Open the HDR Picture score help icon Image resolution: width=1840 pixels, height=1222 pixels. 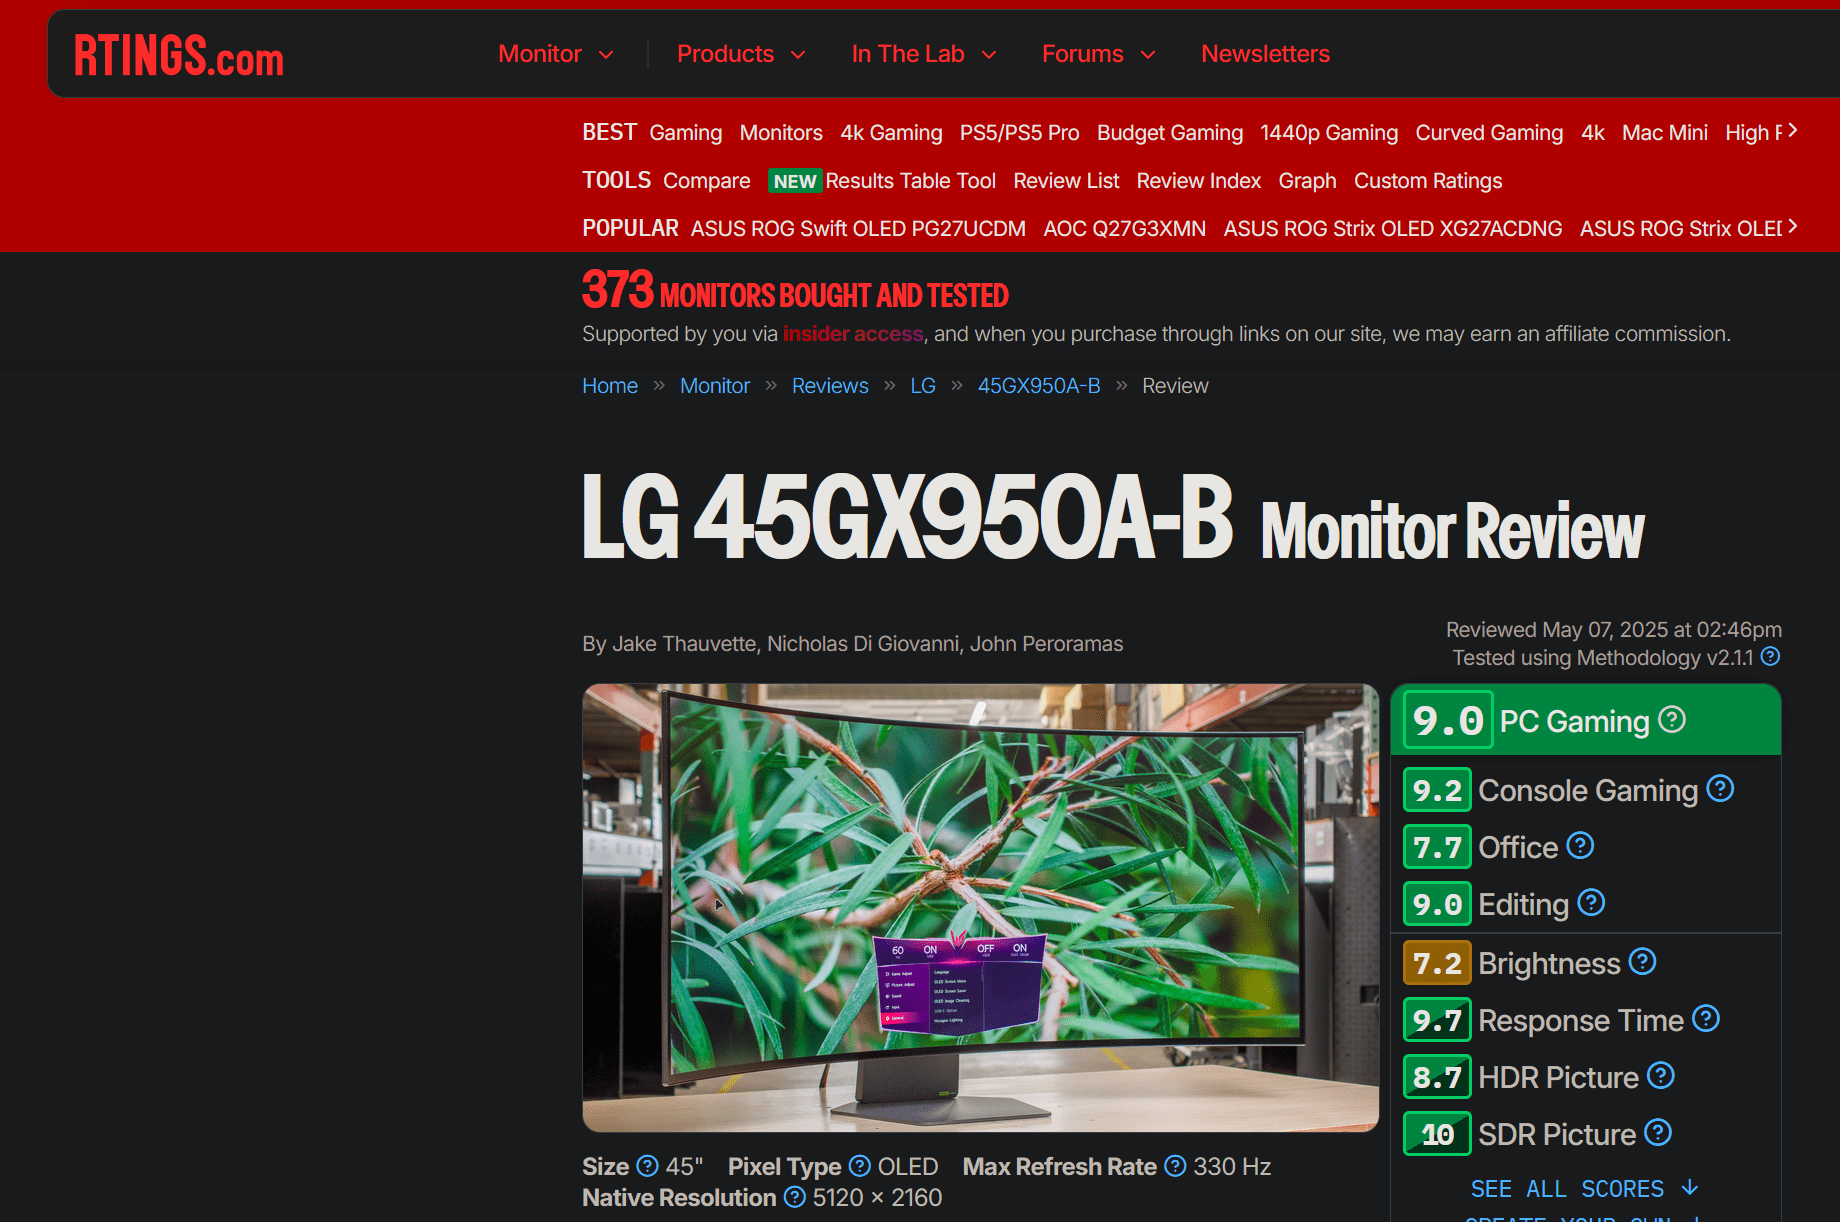(x=1662, y=1076)
